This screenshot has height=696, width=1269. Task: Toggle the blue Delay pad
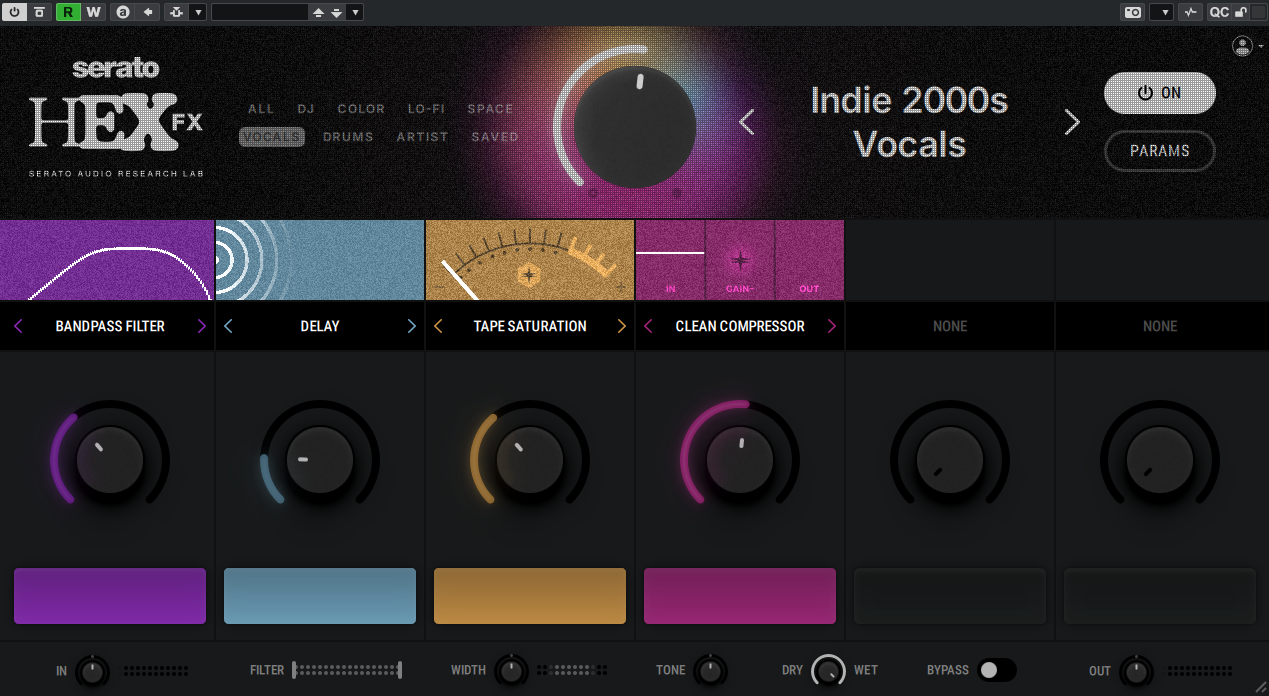pos(320,596)
